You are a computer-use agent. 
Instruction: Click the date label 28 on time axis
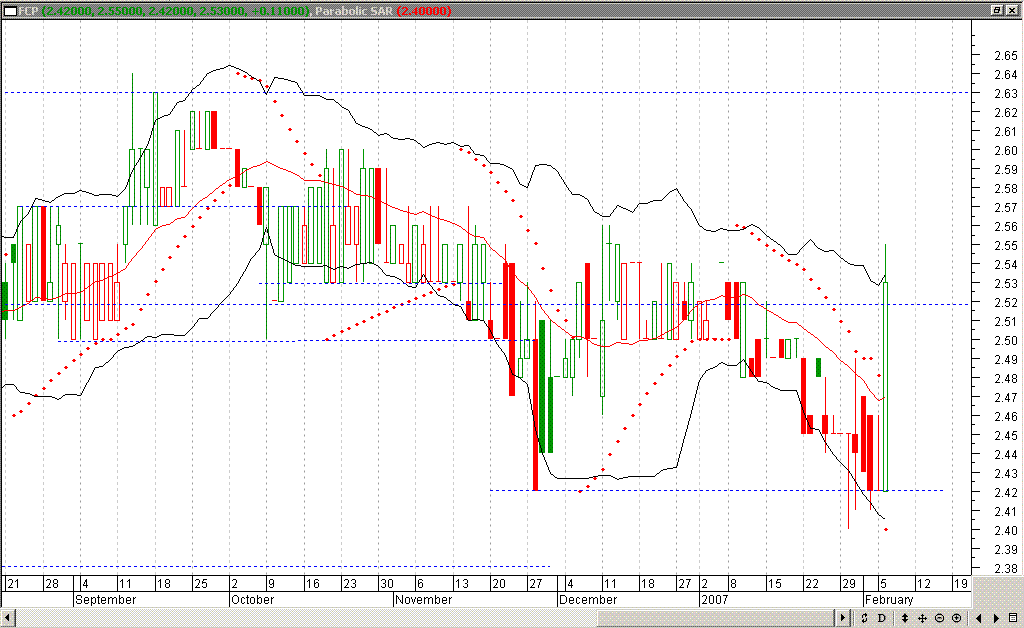52,584
